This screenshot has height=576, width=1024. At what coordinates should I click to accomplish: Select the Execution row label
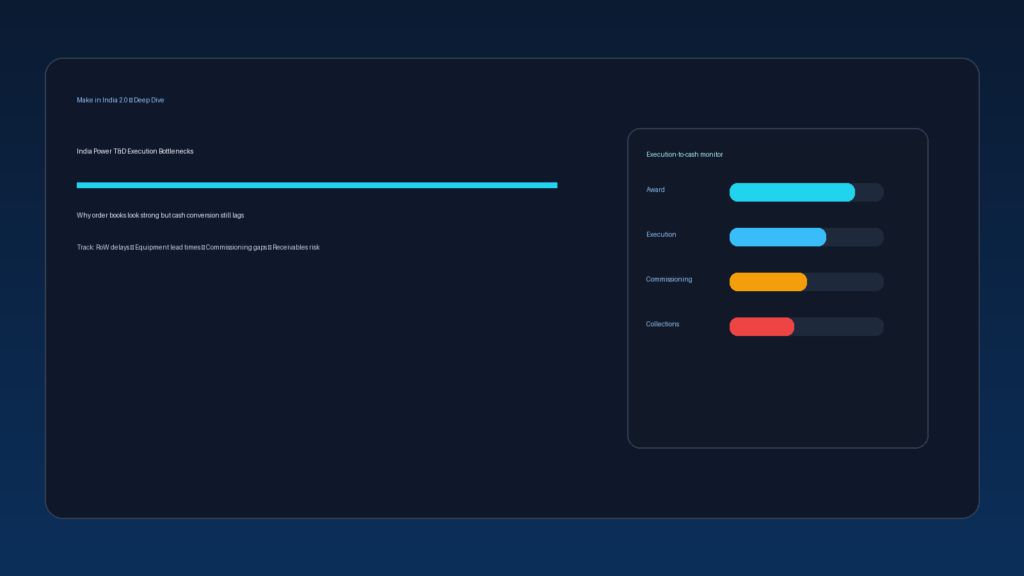point(661,234)
